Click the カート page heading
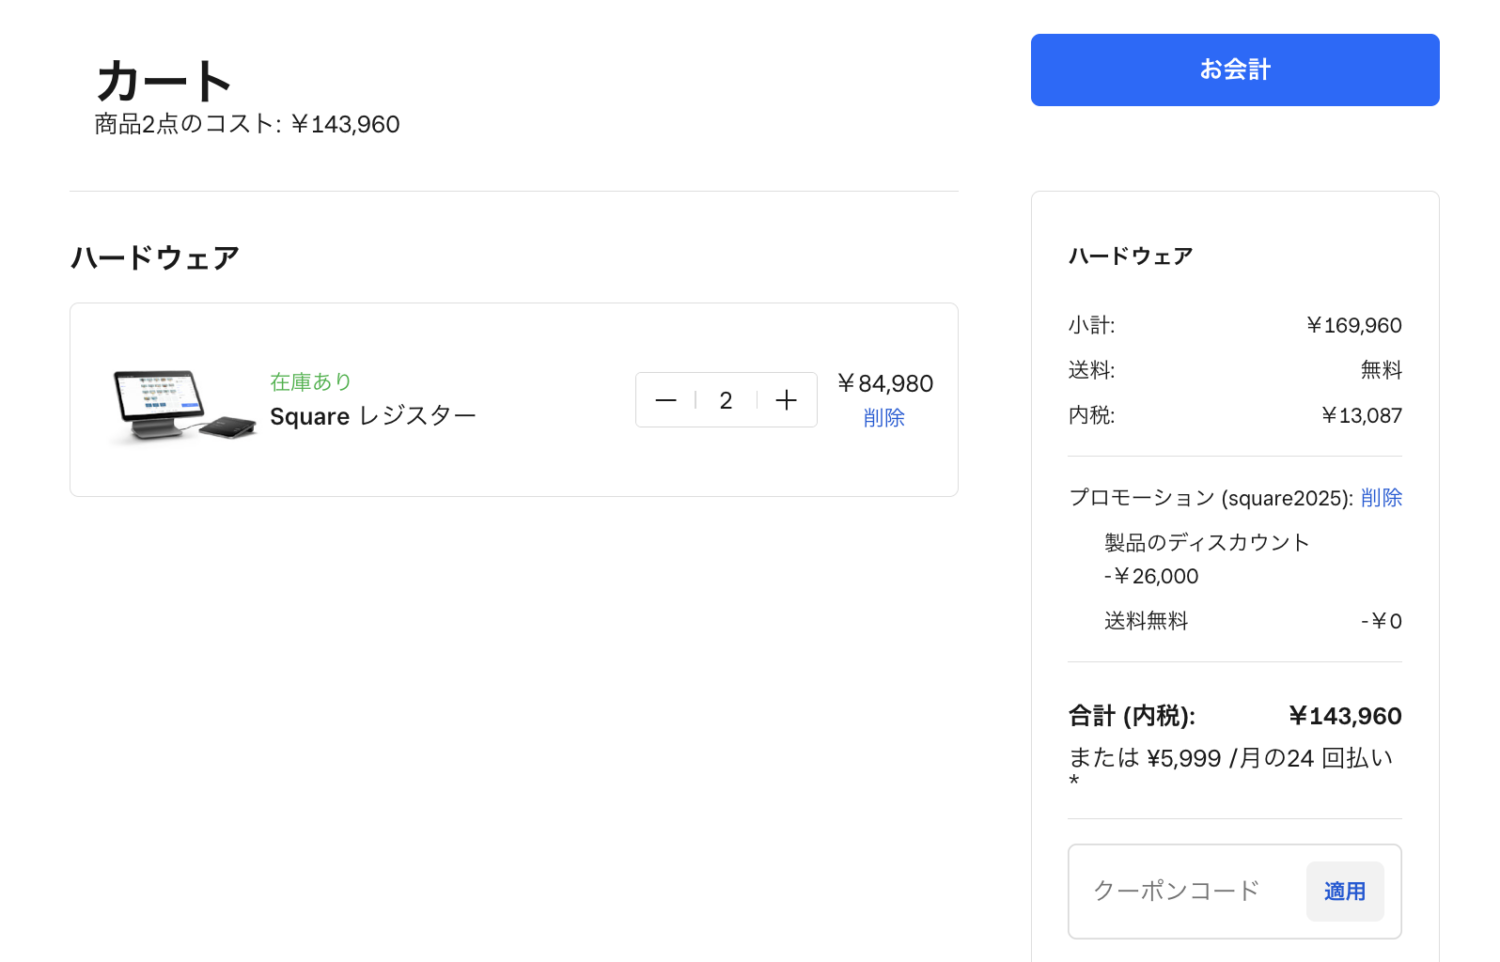 tap(164, 81)
